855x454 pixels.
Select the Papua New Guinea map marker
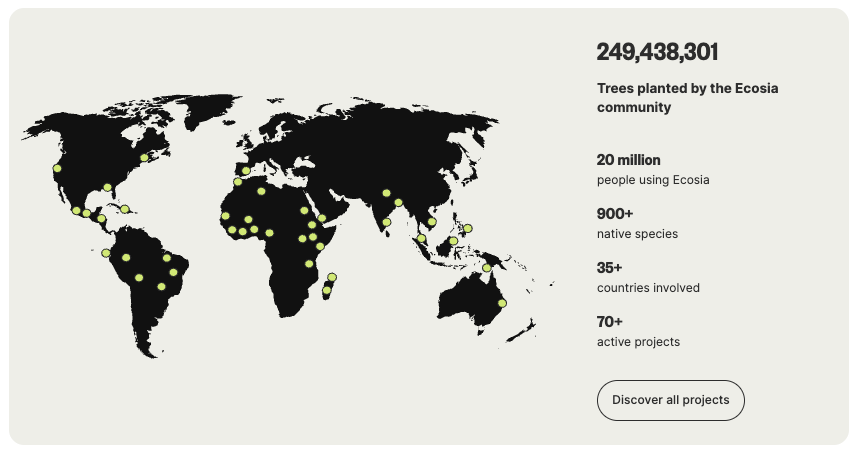(x=486, y=268)
